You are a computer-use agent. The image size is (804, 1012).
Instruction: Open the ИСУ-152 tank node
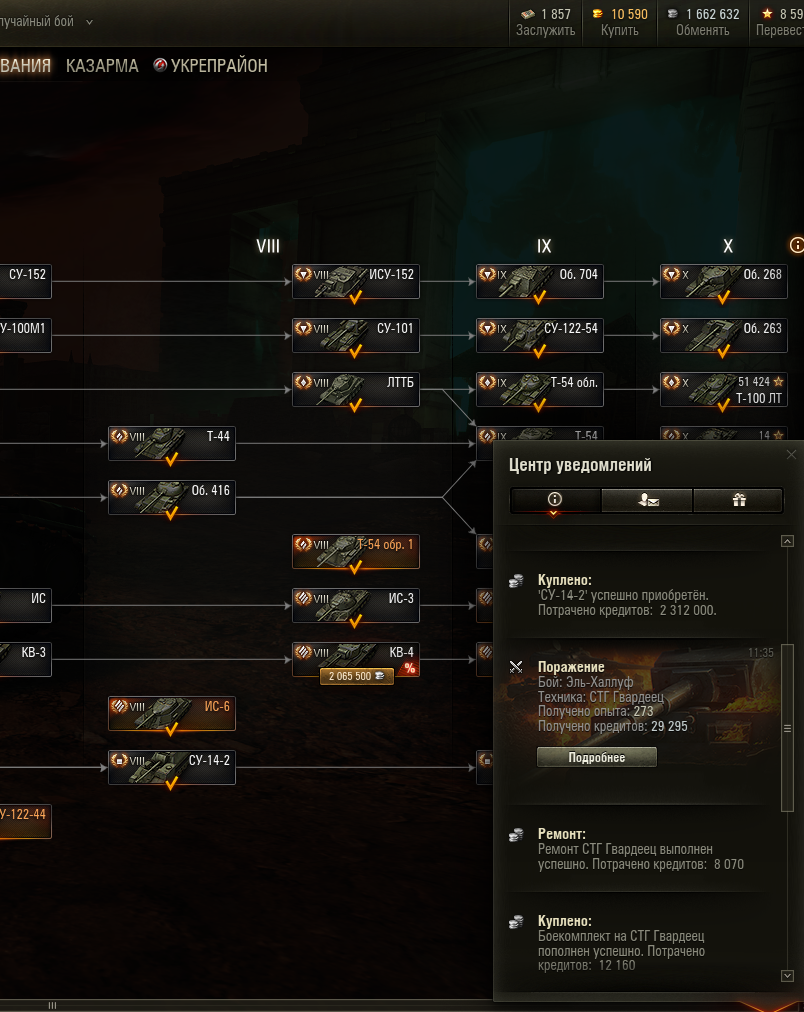pos(356,281)
